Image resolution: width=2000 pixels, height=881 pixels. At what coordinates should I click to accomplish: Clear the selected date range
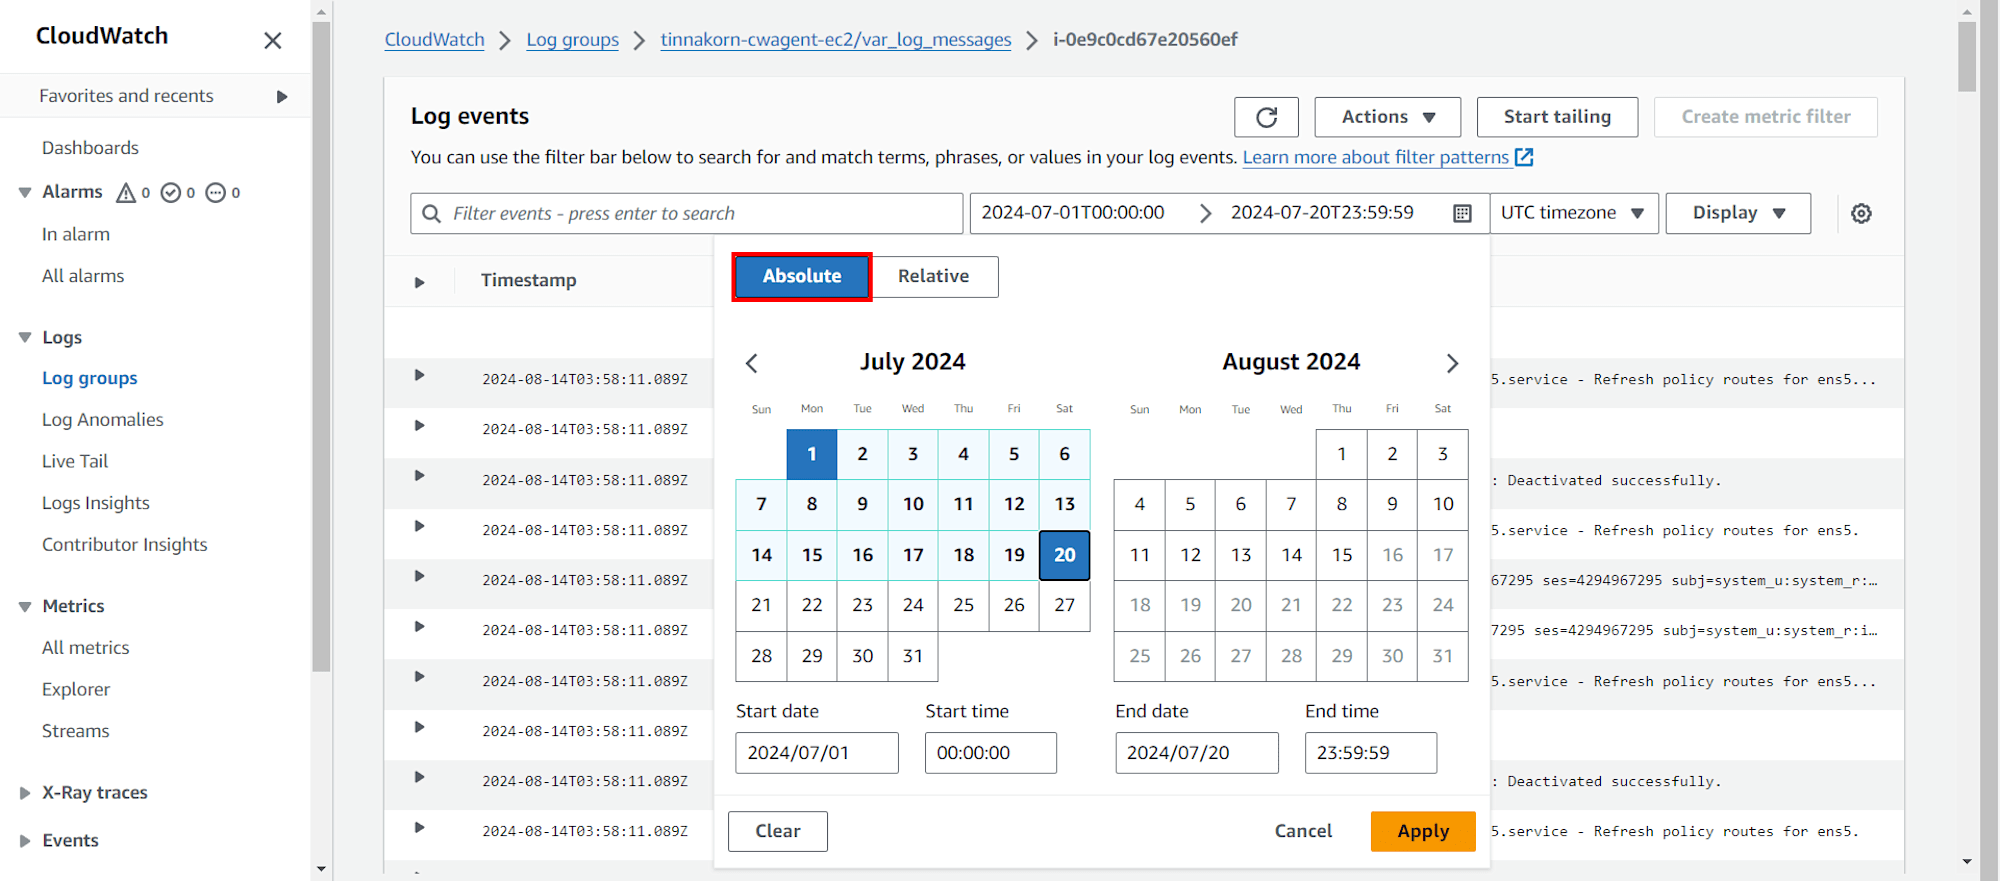[778, 831]
